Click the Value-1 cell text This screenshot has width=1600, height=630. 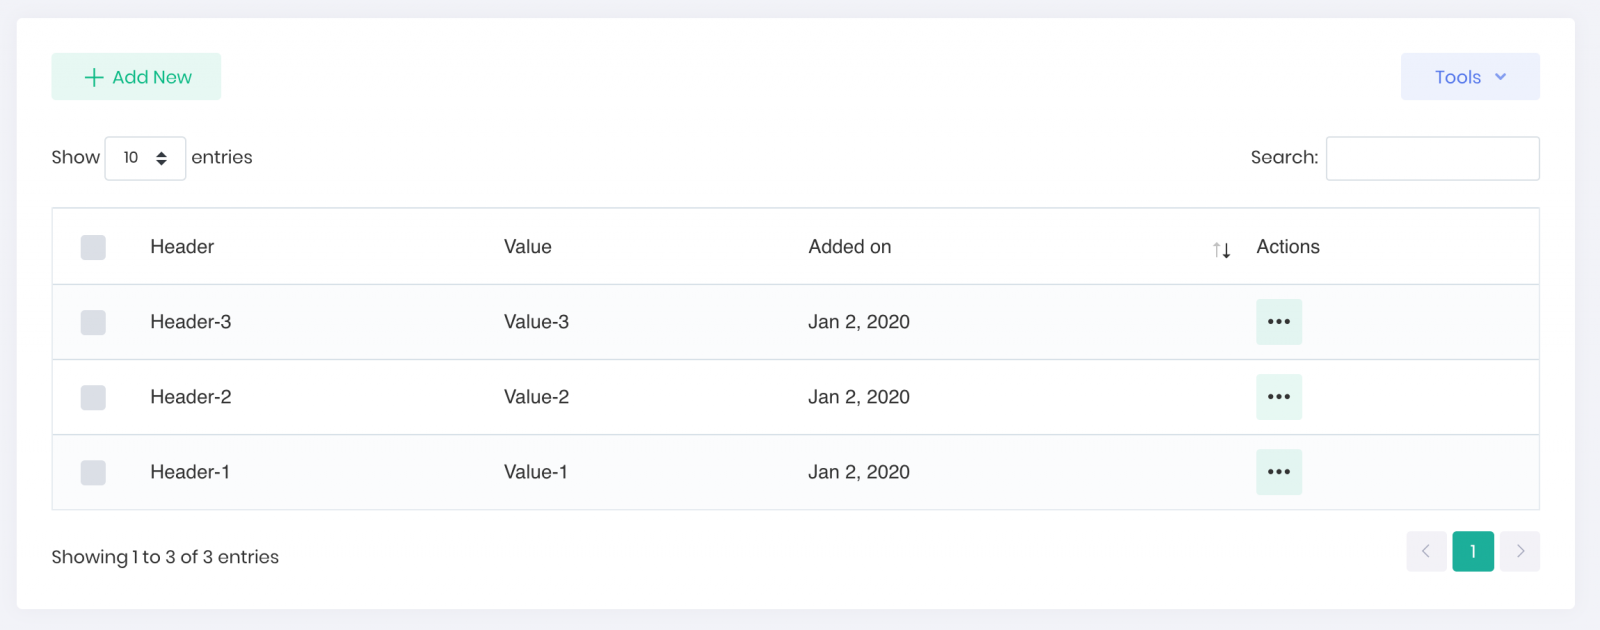(535, 472)
